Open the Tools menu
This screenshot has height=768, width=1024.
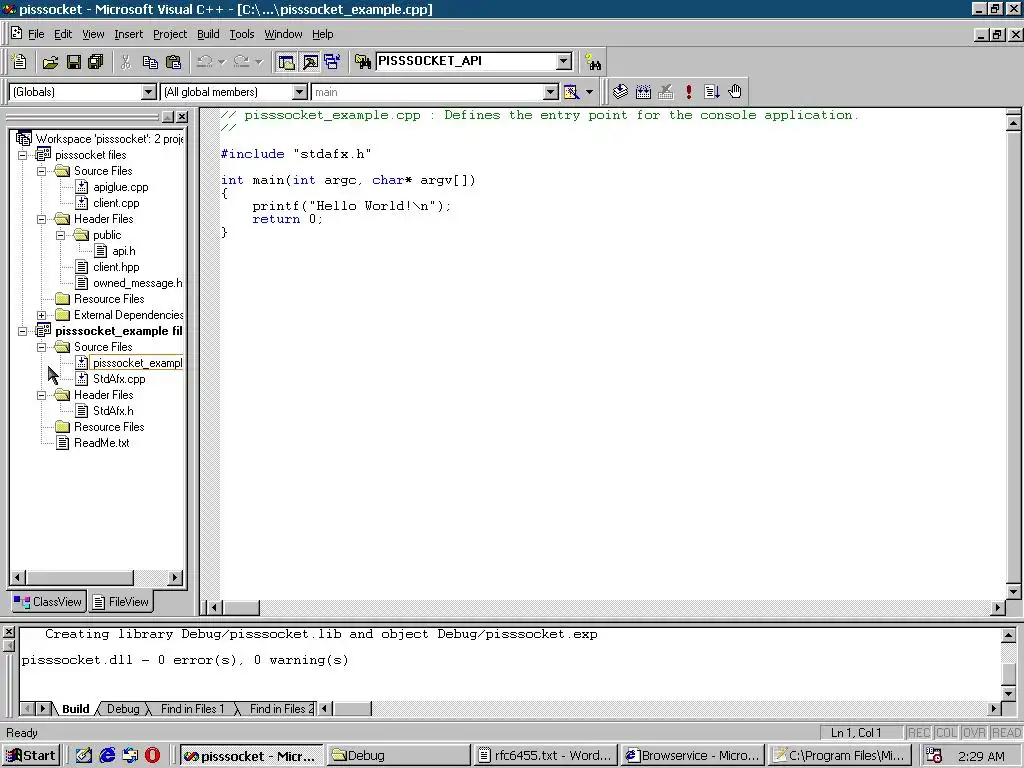[242, 34]
